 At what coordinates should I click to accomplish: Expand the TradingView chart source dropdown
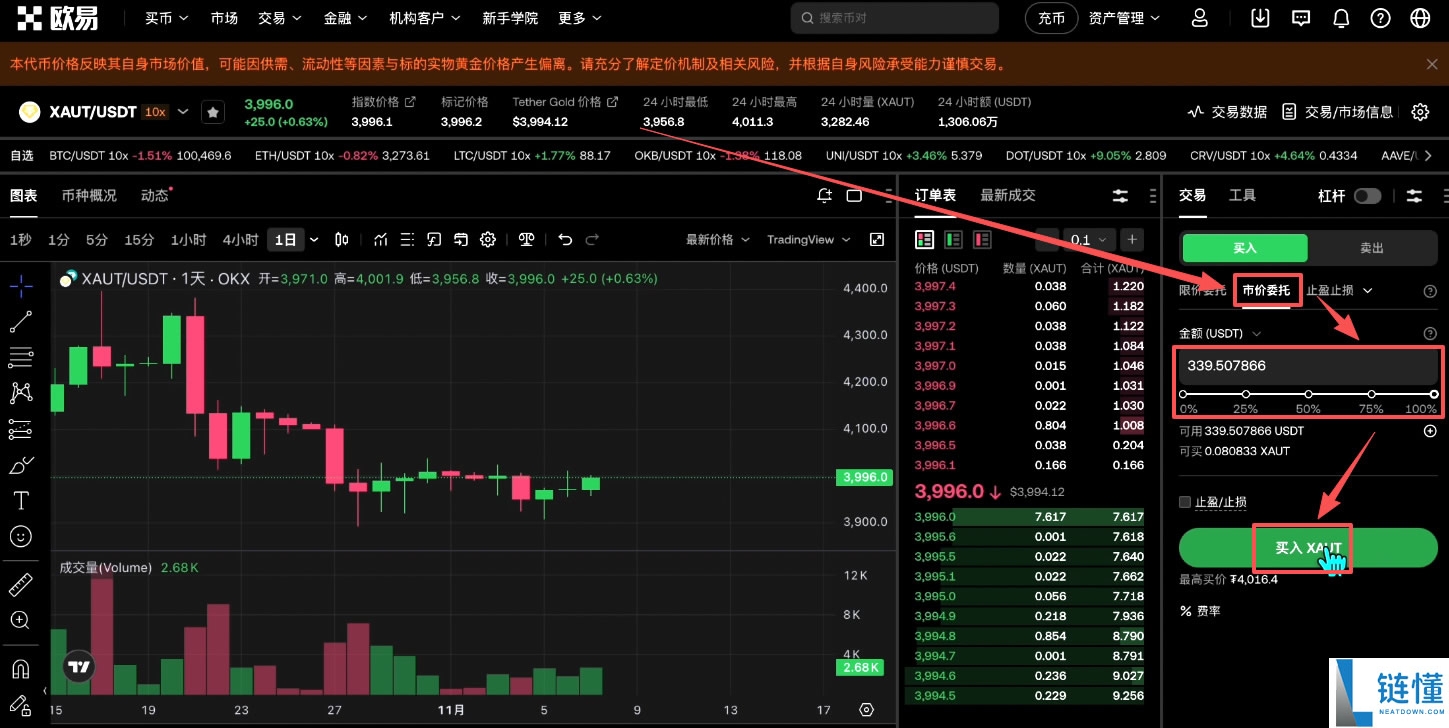pos(809,239)
